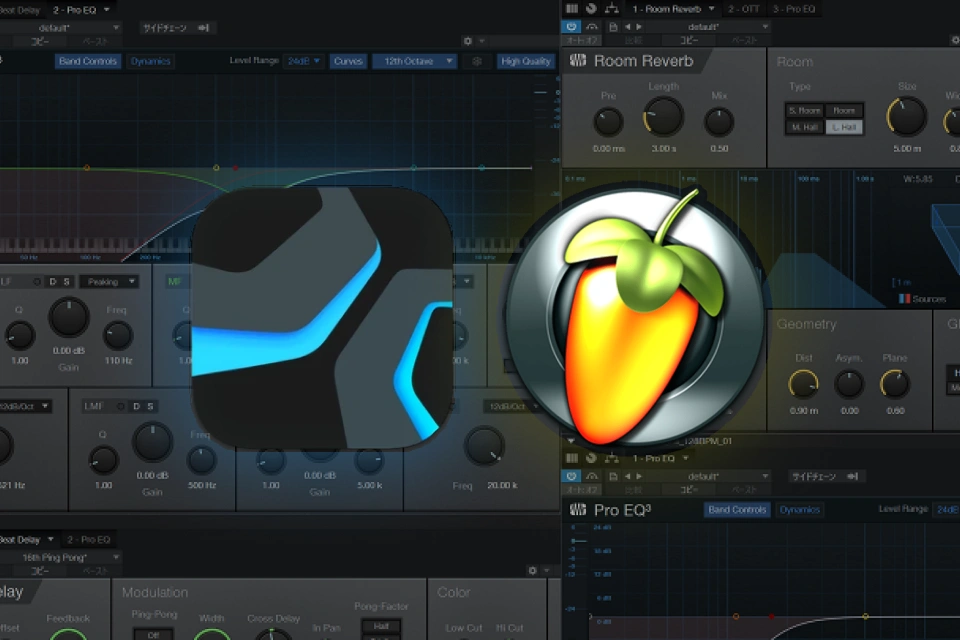The width and height of the screenshot is (960, 640).
Task: Click the routing icon beside the Room Reverb tab
Action: tap(612, 9)
